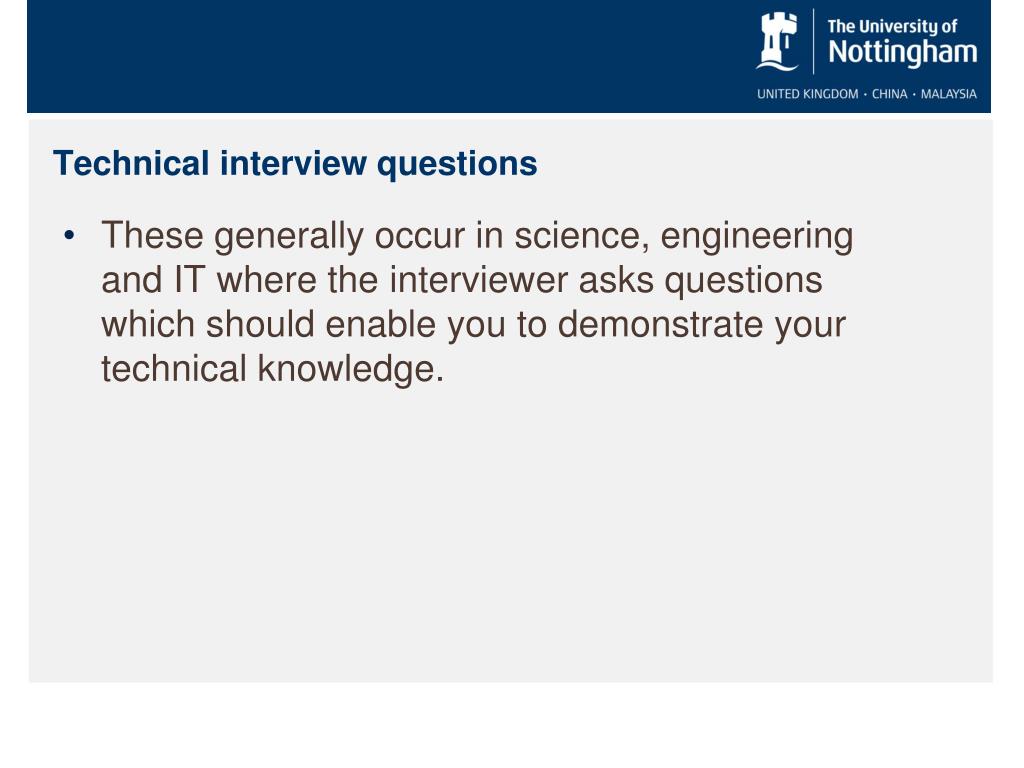This screenshot has height=768, width=1024.
Task: Click 'CHINA' in the header tagline
Action: pyautogui.click(x=891, y=94)
